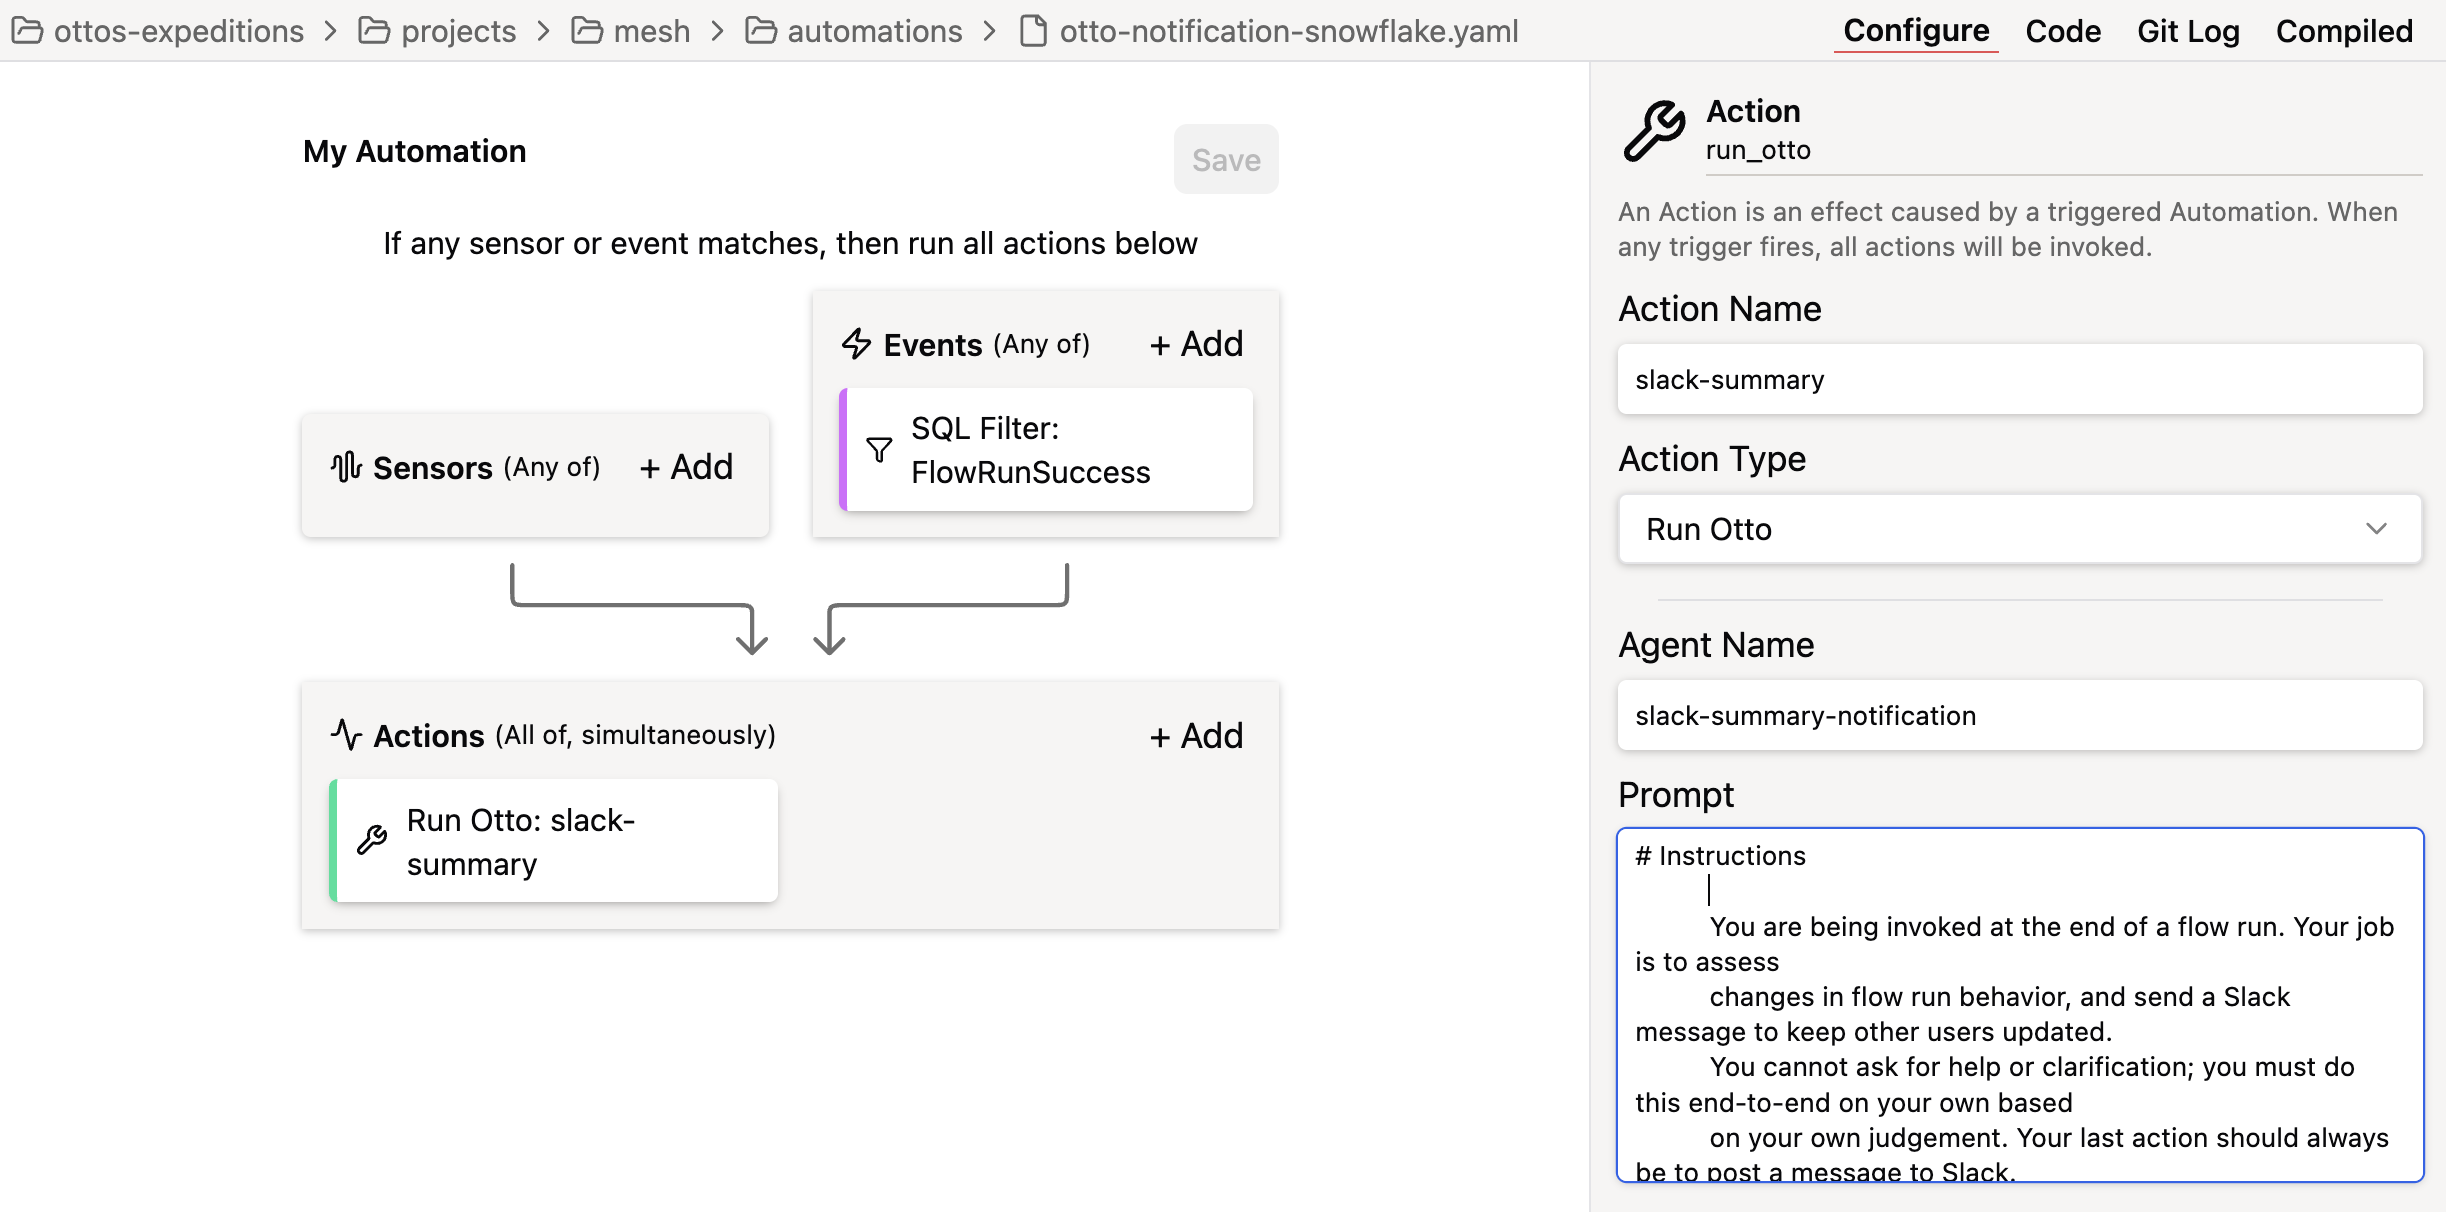Click the ottos-expeditions folder icon
This screenshot has width=2446, height=1212.
coord(27,31)
